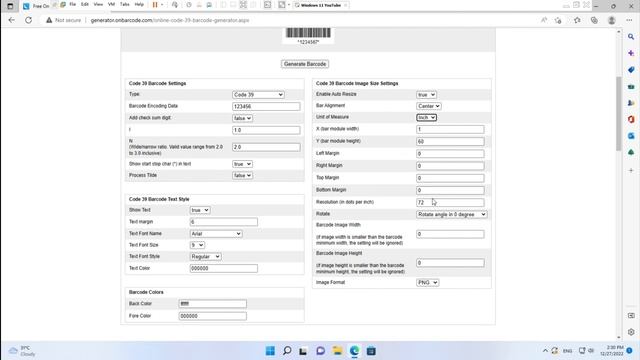
Task: Add a sidebar app with plus icon
Action: click(631, 170)
